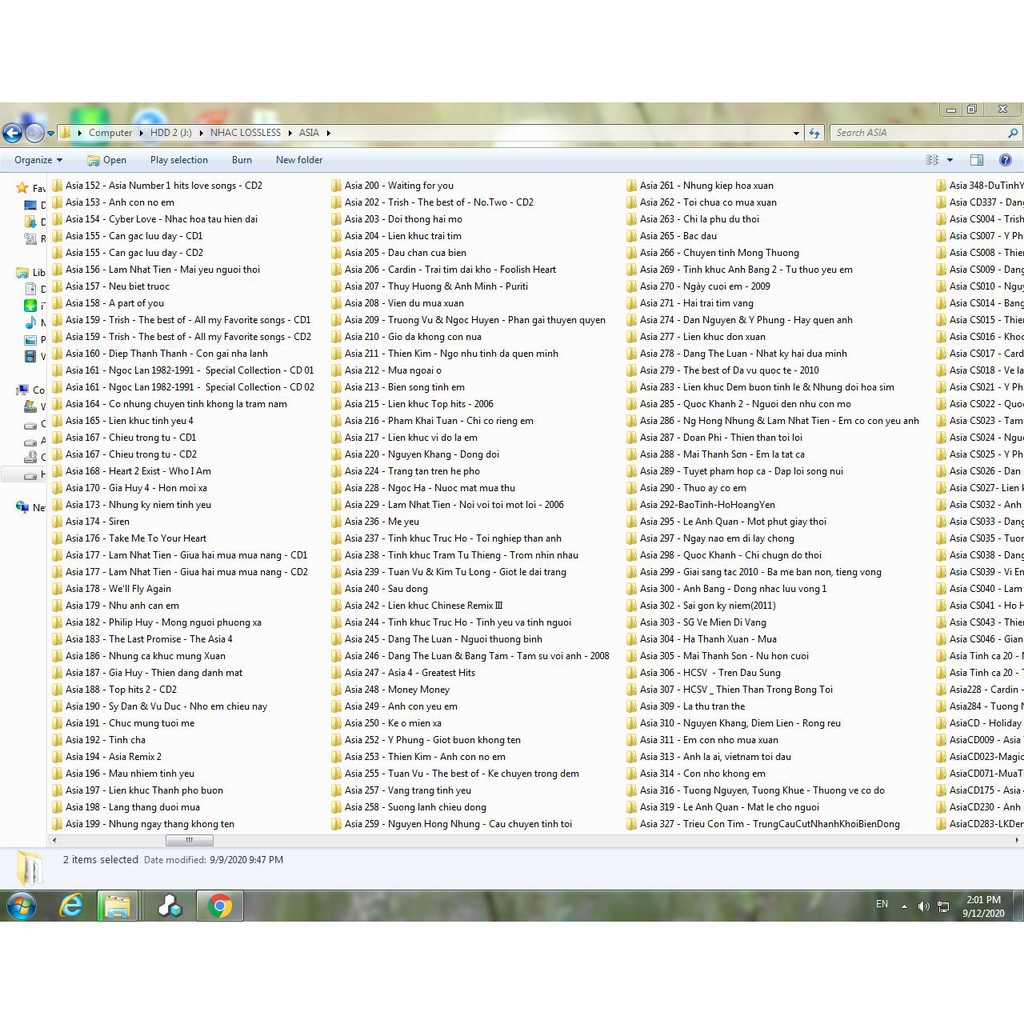Open the Help question mark icon
The image size is (1024, 1024).
[x=1005, y=160]
